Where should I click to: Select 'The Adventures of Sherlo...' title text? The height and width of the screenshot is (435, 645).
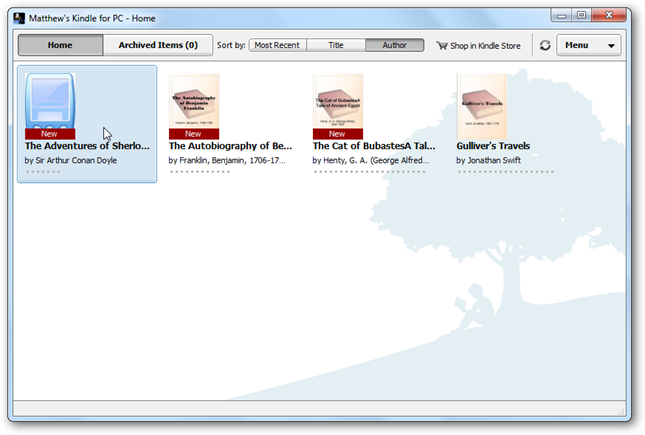tap(87, 146)
